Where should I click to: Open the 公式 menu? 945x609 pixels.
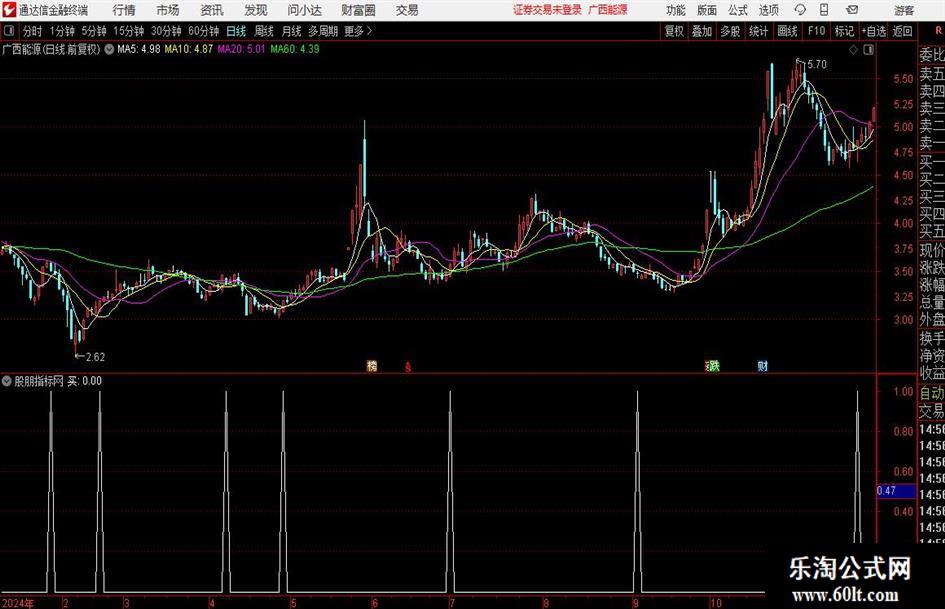pyautogui.click(x=738, y=10)
